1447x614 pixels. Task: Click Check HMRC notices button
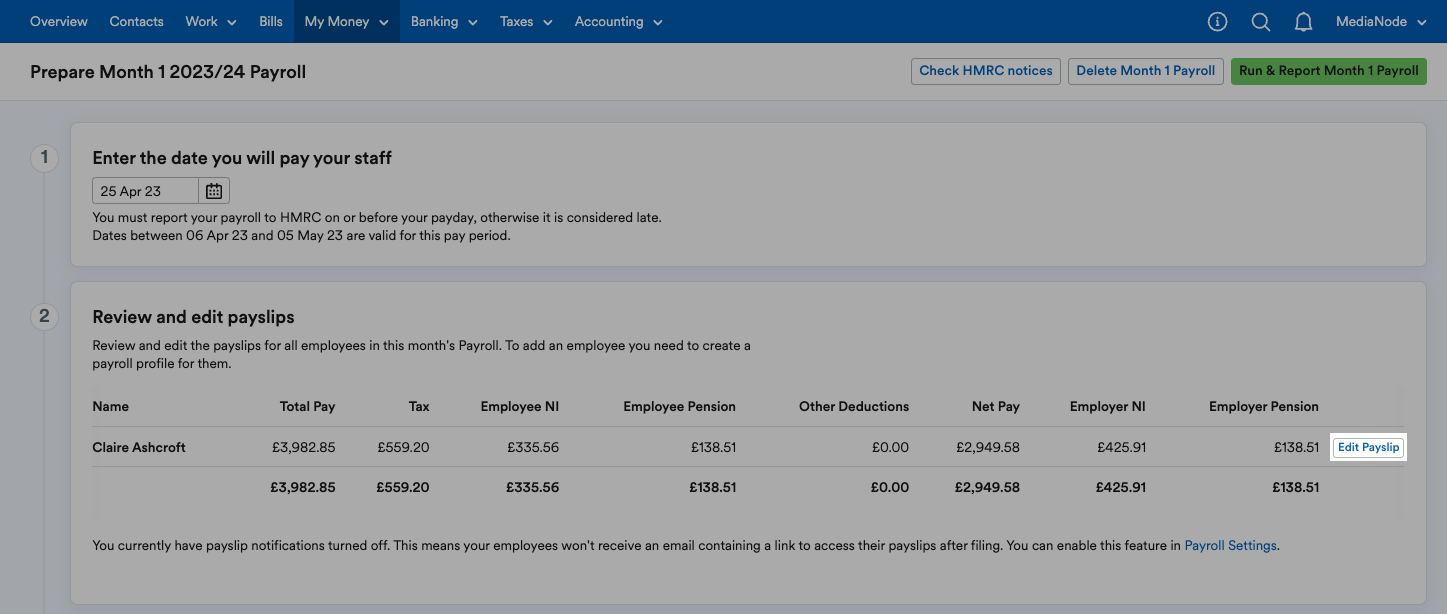(x=986, y=71)
